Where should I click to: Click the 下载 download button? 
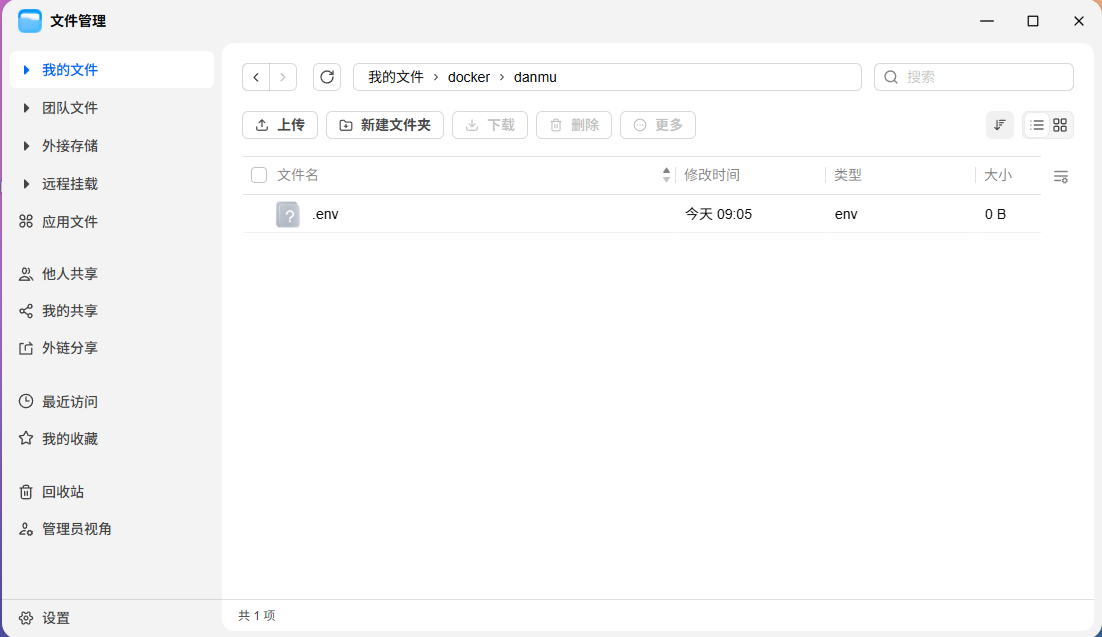(x=490, y=125)
